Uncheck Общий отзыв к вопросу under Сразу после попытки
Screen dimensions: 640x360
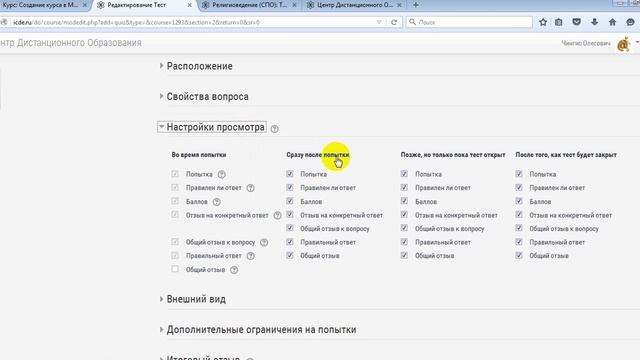pyautogui.click(x=290, y=228)
